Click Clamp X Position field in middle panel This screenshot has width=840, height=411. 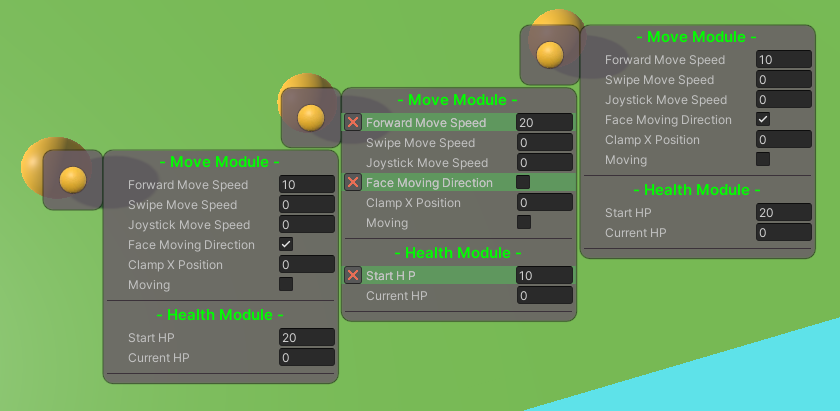(545, 203)
